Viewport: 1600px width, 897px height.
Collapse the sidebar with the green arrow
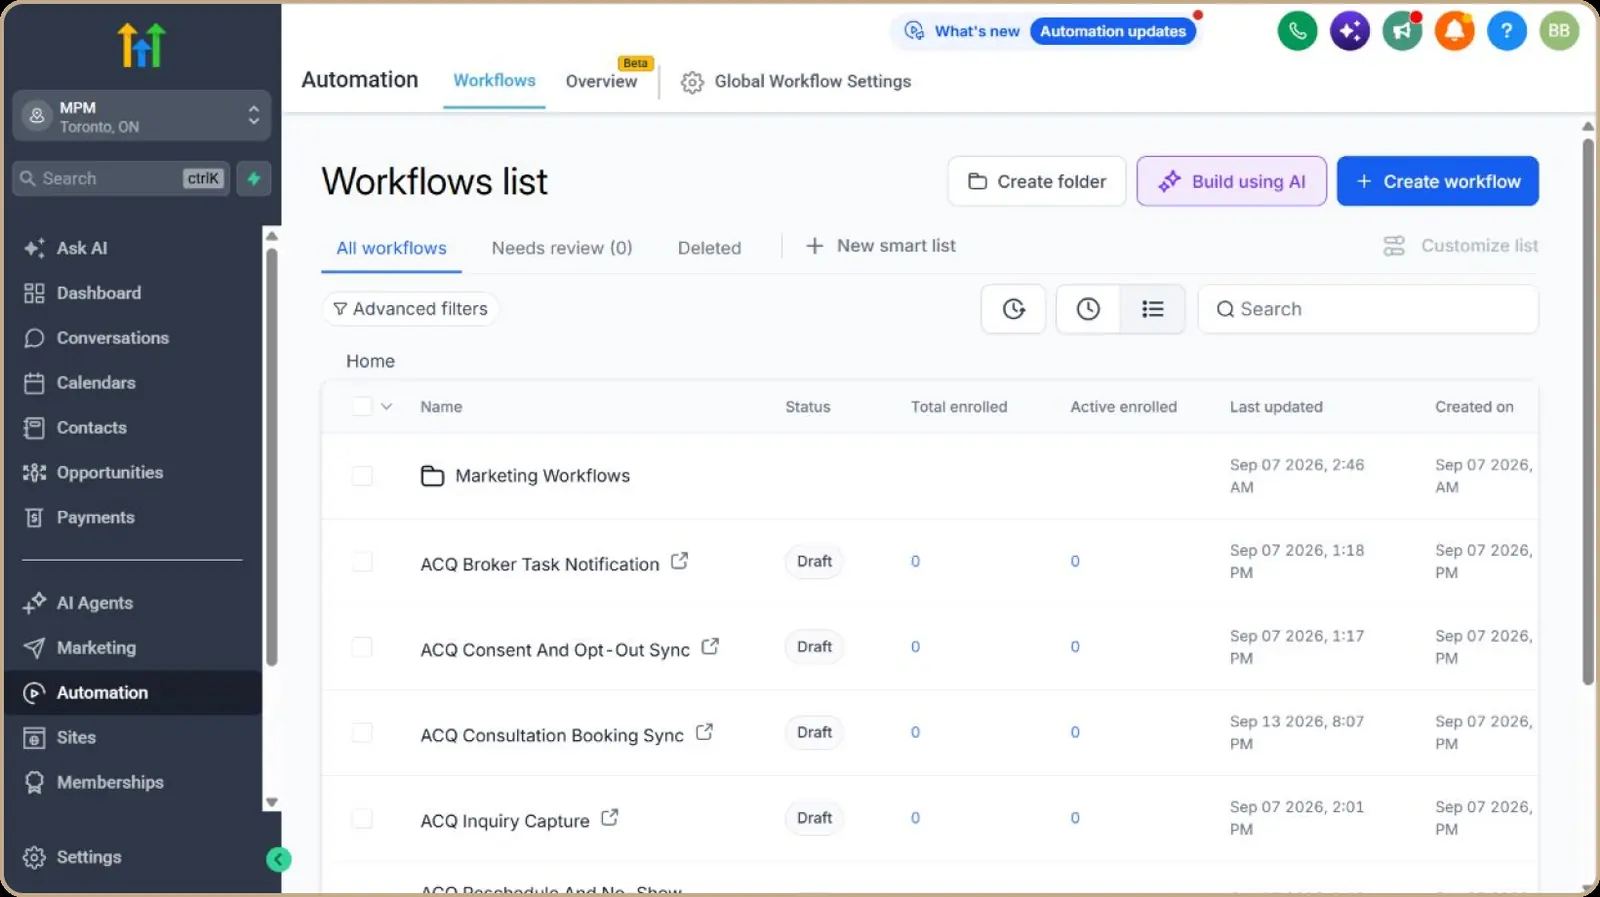click(x=279, y=859)
